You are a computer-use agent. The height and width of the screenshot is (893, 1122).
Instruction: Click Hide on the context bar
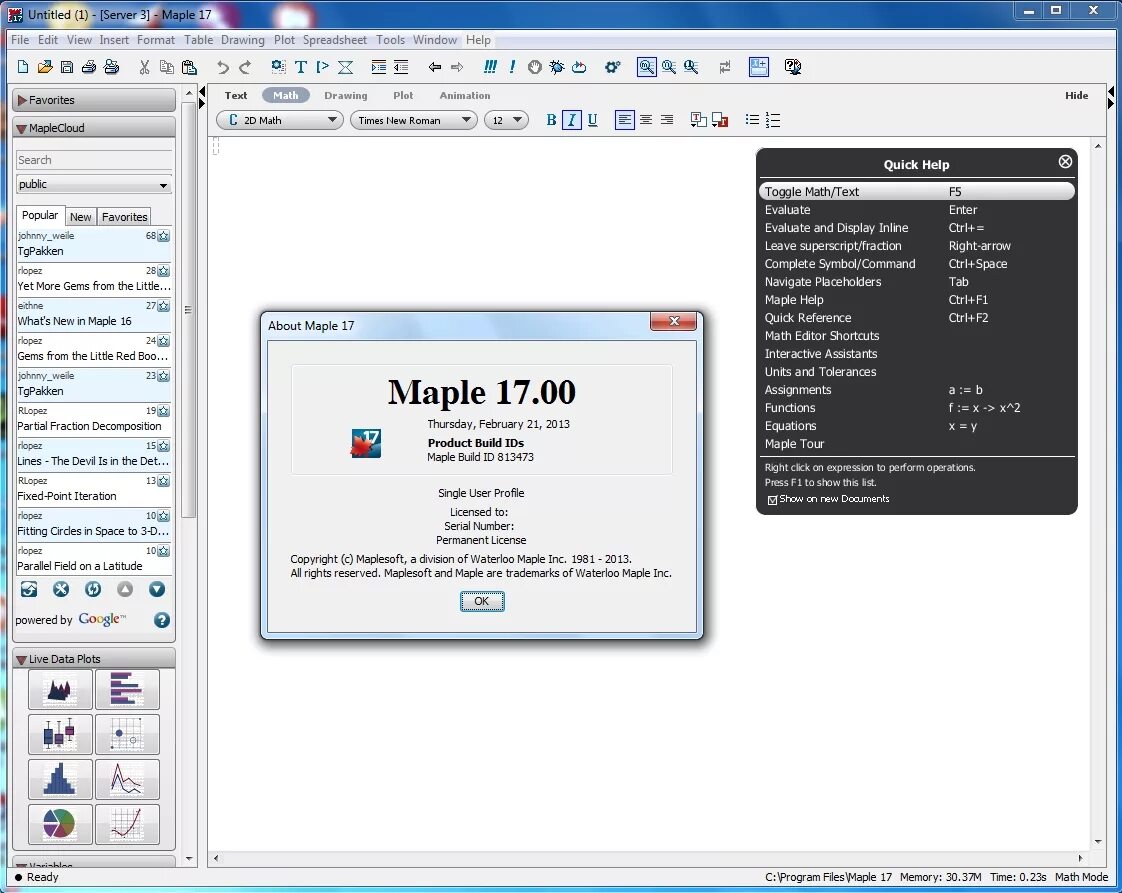tap(1076, 95)
